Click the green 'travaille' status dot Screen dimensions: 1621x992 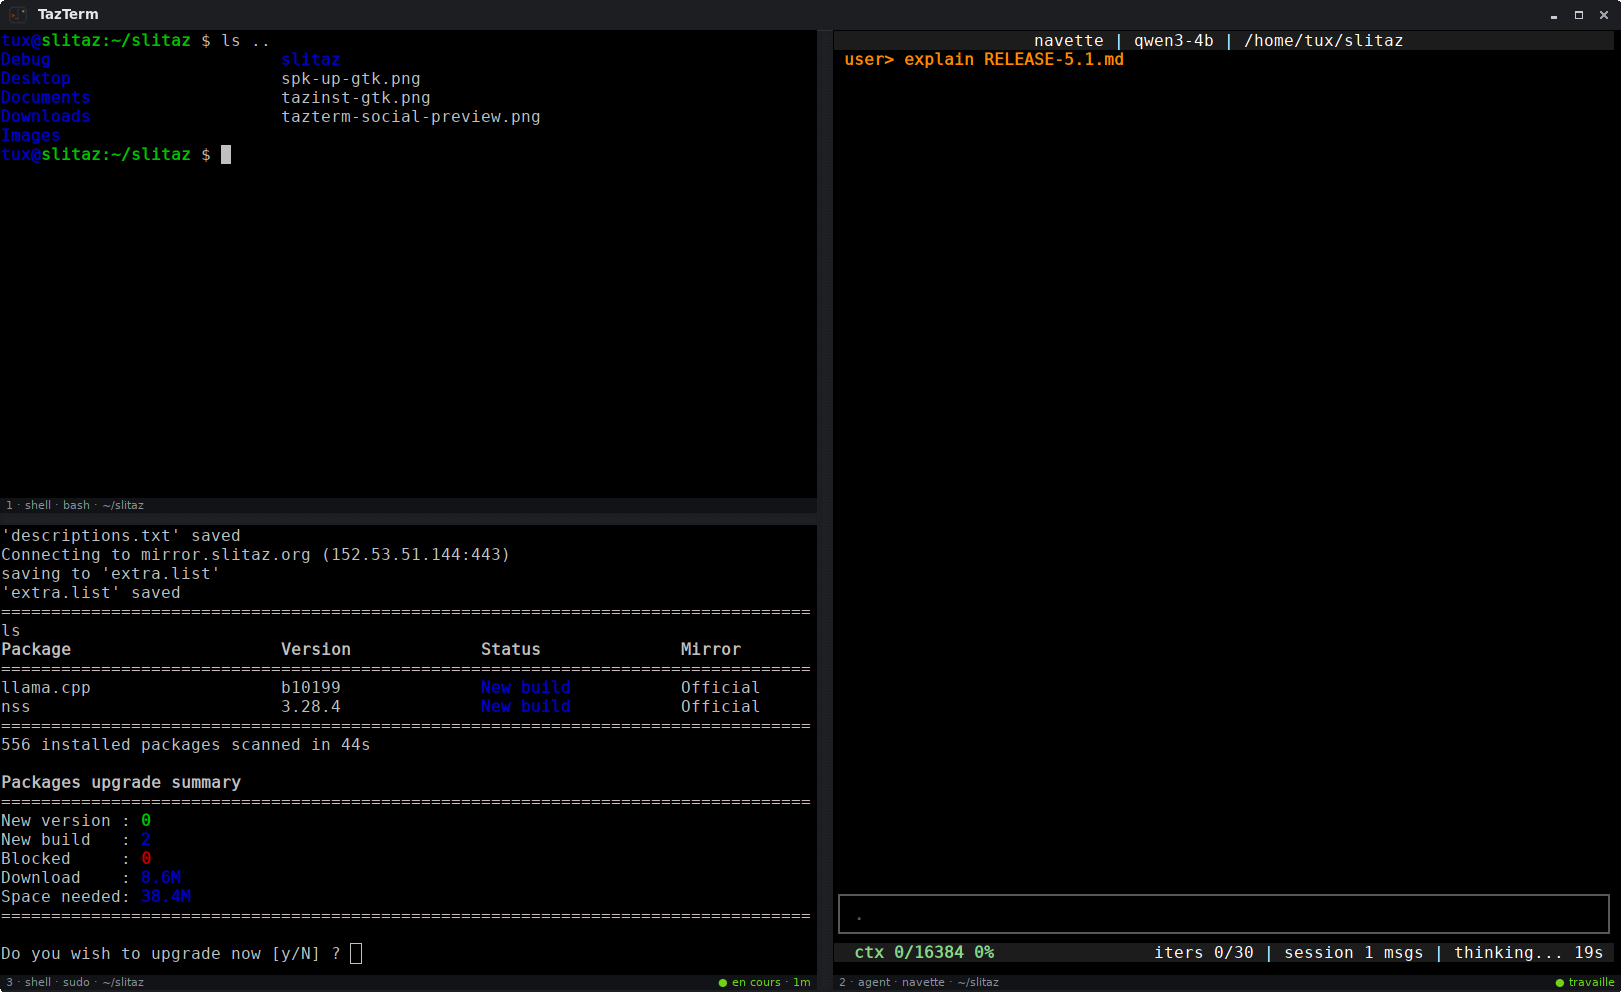point(1560,983)
